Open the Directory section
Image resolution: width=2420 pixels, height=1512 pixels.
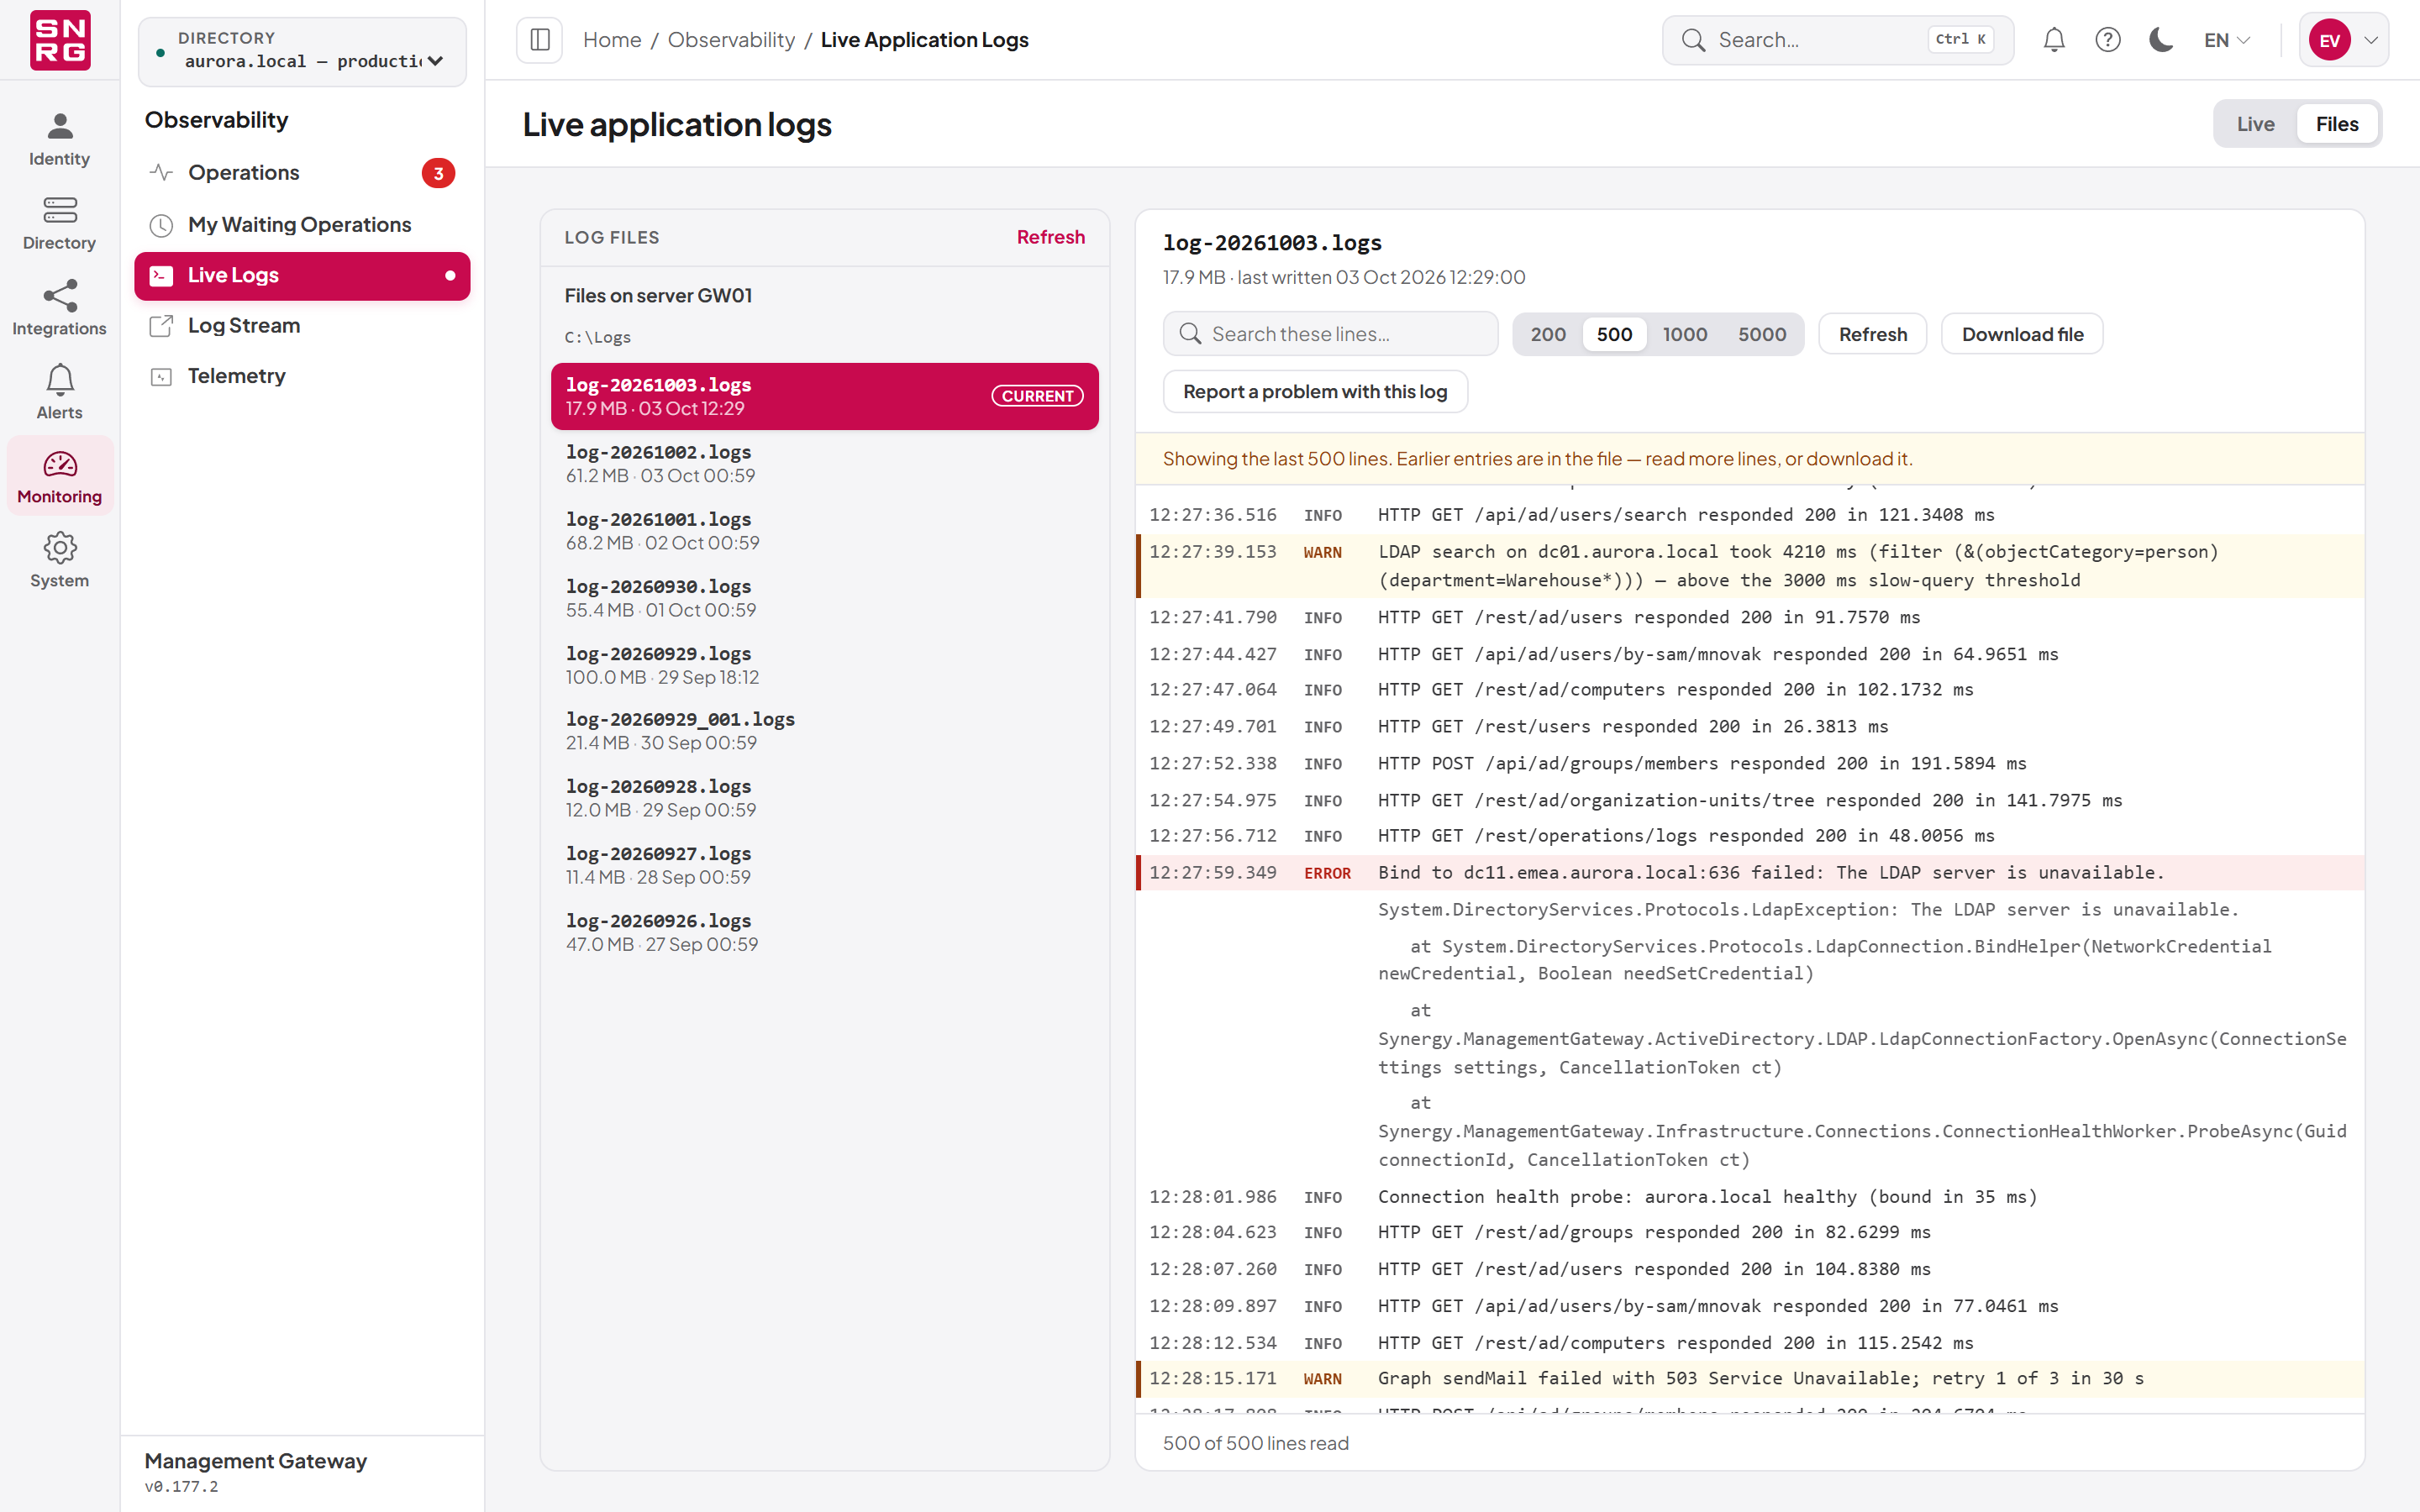click(x=60, y=224)
